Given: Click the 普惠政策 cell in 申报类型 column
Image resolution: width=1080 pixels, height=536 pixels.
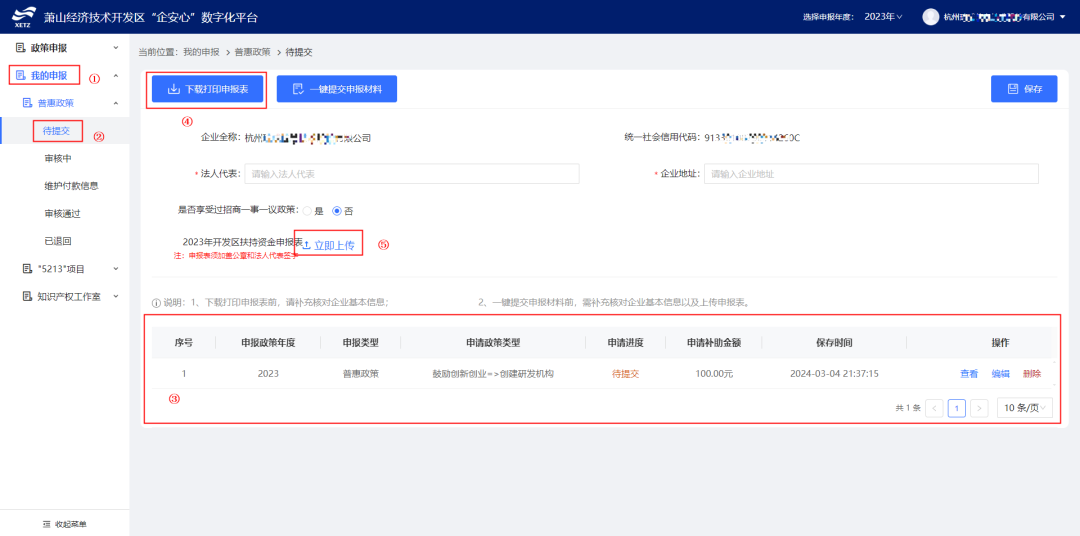Looking at the screenshot, I should point(361,374).
